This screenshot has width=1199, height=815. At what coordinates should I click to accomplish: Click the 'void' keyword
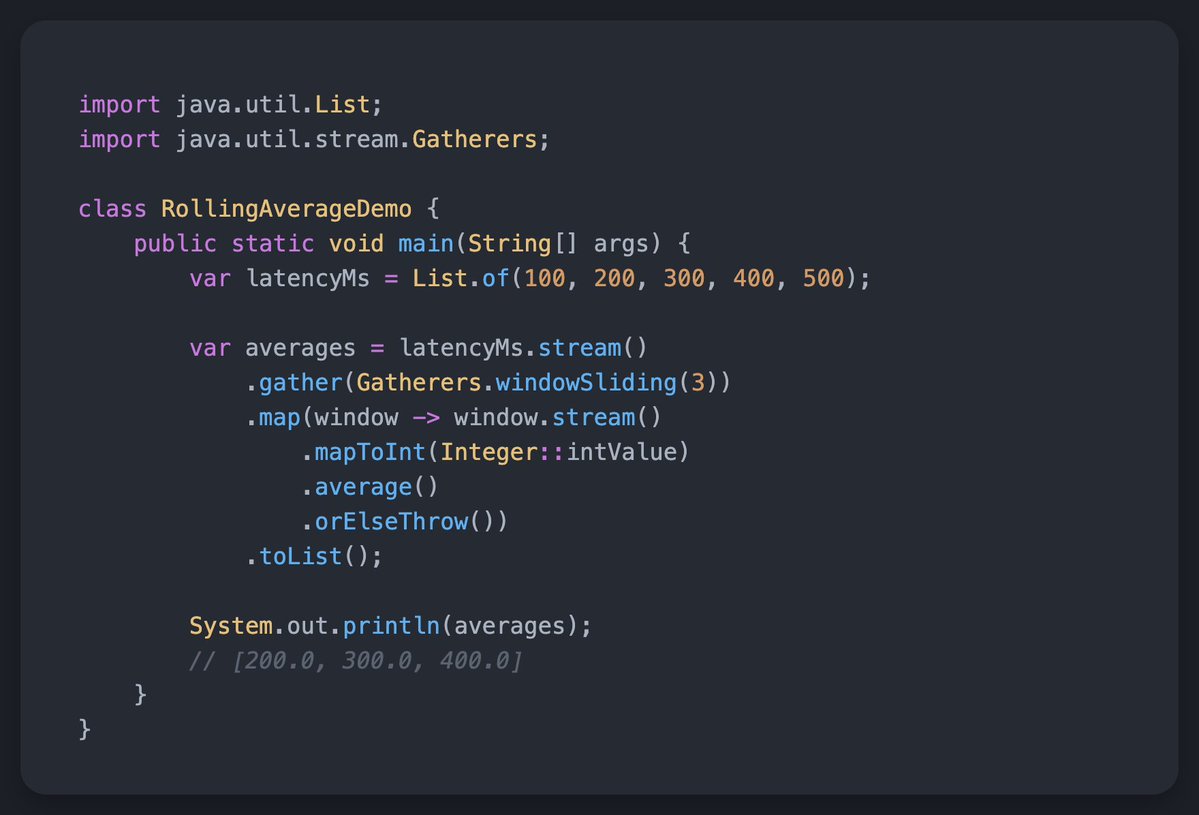[x=356, y=243]
